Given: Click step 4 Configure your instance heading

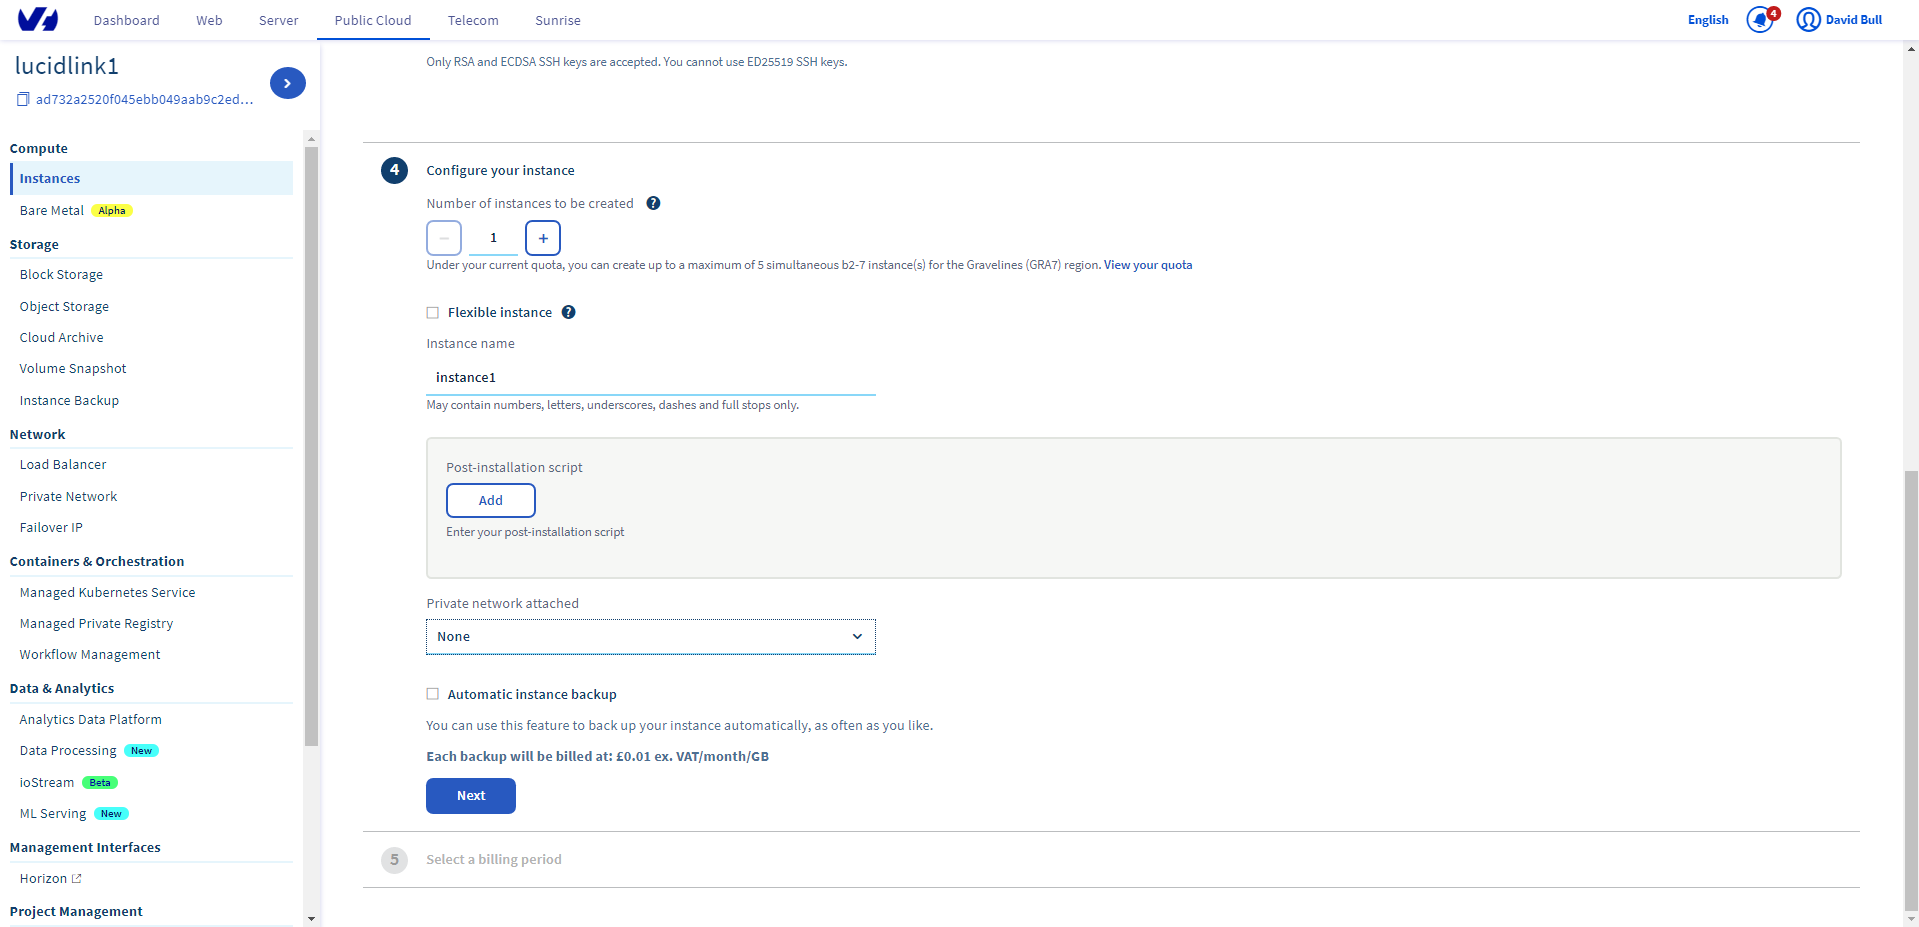Looking at the screenshot, I should 500,170.
